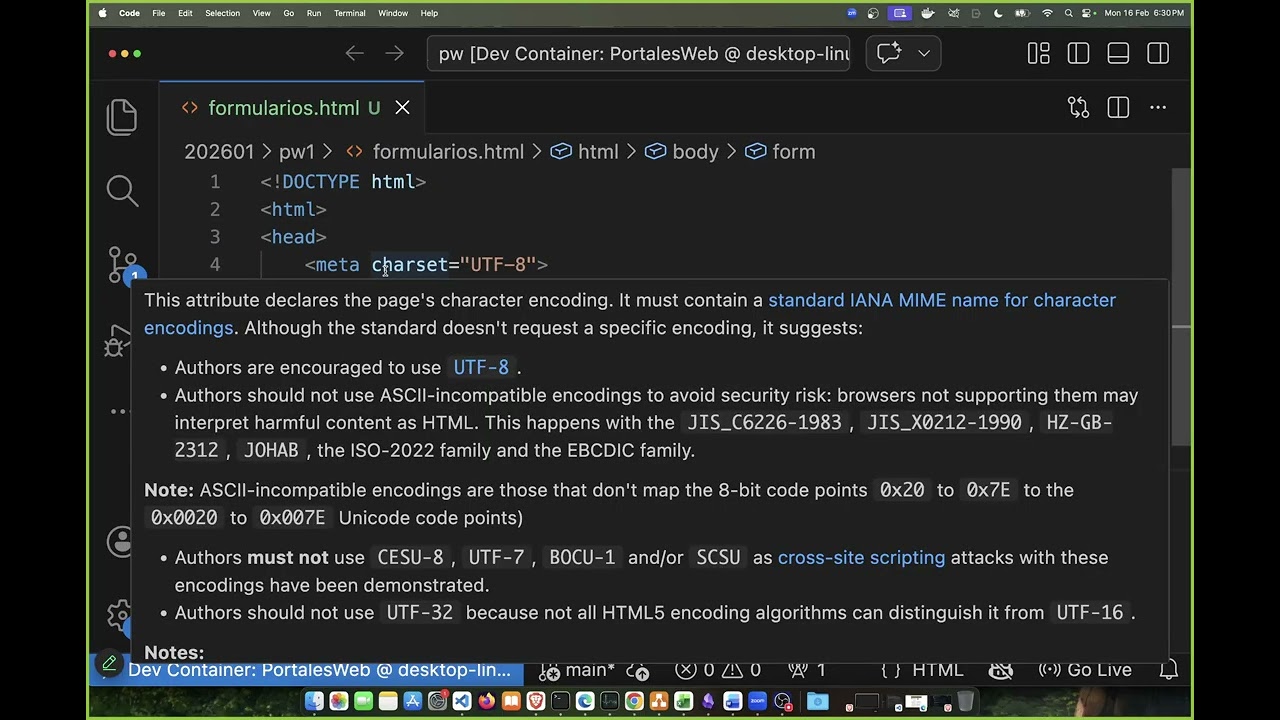Open the html breadcrumb symbol
Viewport: 1280px width, 720px height.
585,152
